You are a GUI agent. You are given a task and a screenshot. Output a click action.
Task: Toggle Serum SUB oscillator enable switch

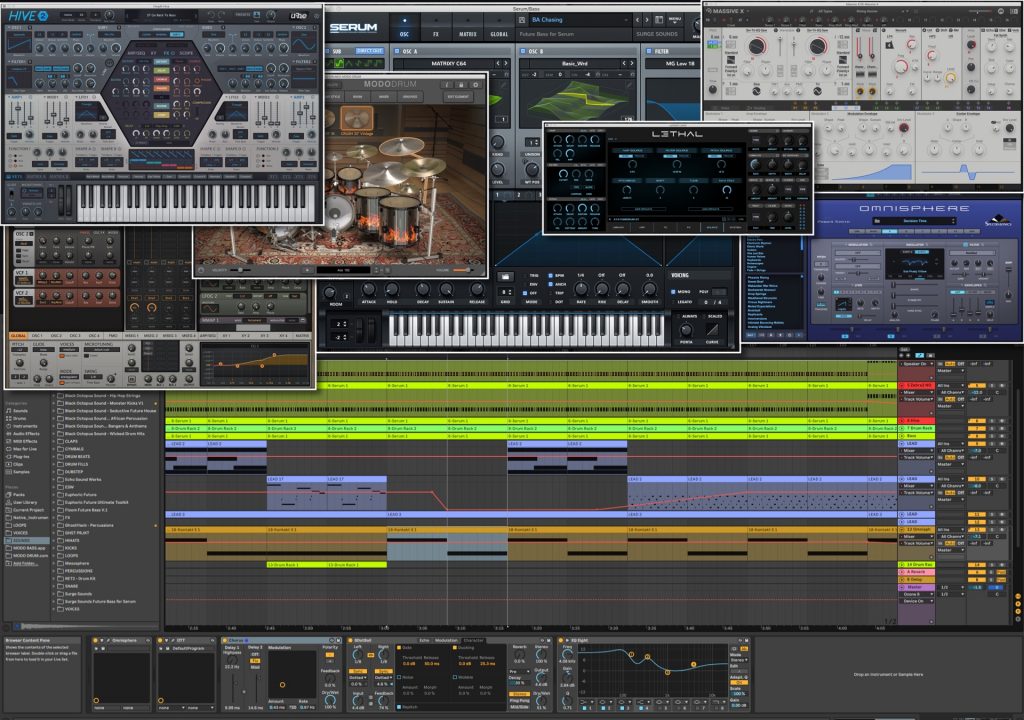327,51
